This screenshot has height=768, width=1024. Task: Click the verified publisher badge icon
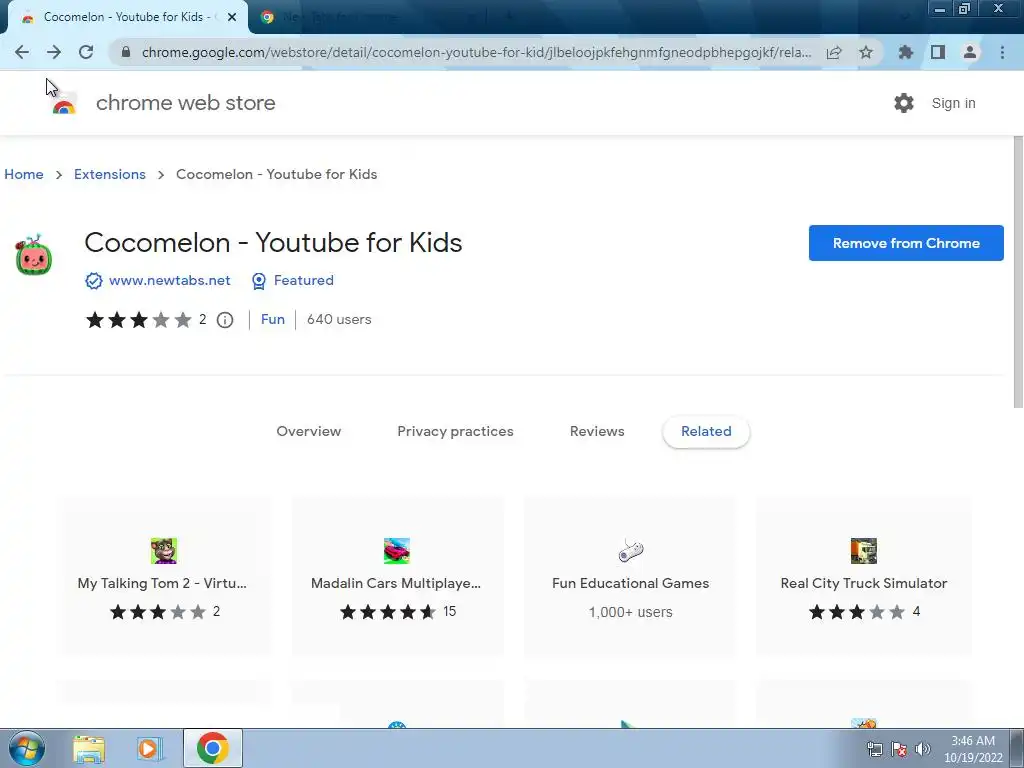click(x=93, y=281)
